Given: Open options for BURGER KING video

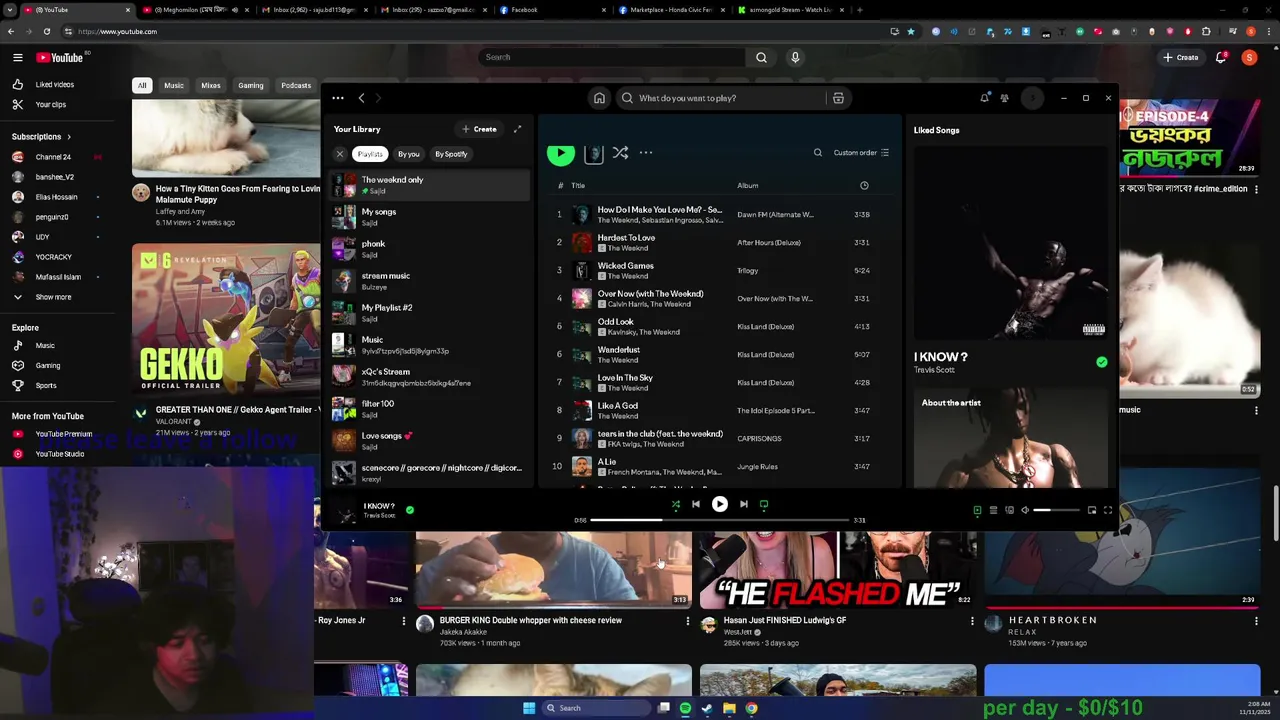Looking at the screenshot, I should click(687, 621).
